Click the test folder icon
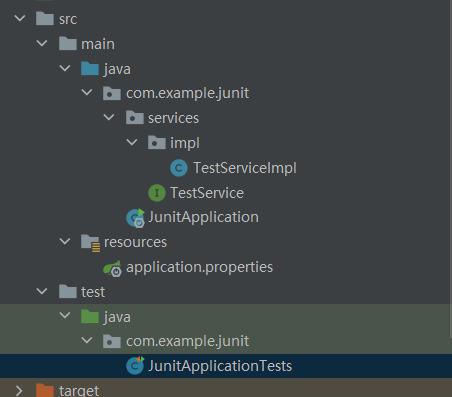This screenshot has height=397, width=452. coord(68,292)
